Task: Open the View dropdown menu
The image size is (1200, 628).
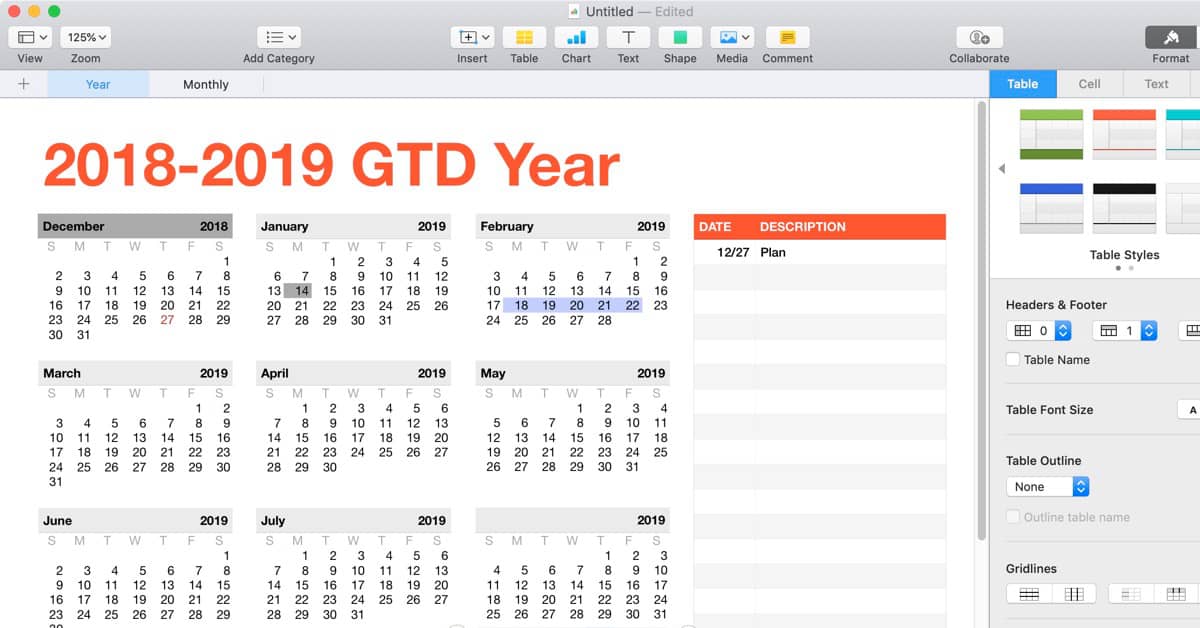Action: tap(30, 38)
